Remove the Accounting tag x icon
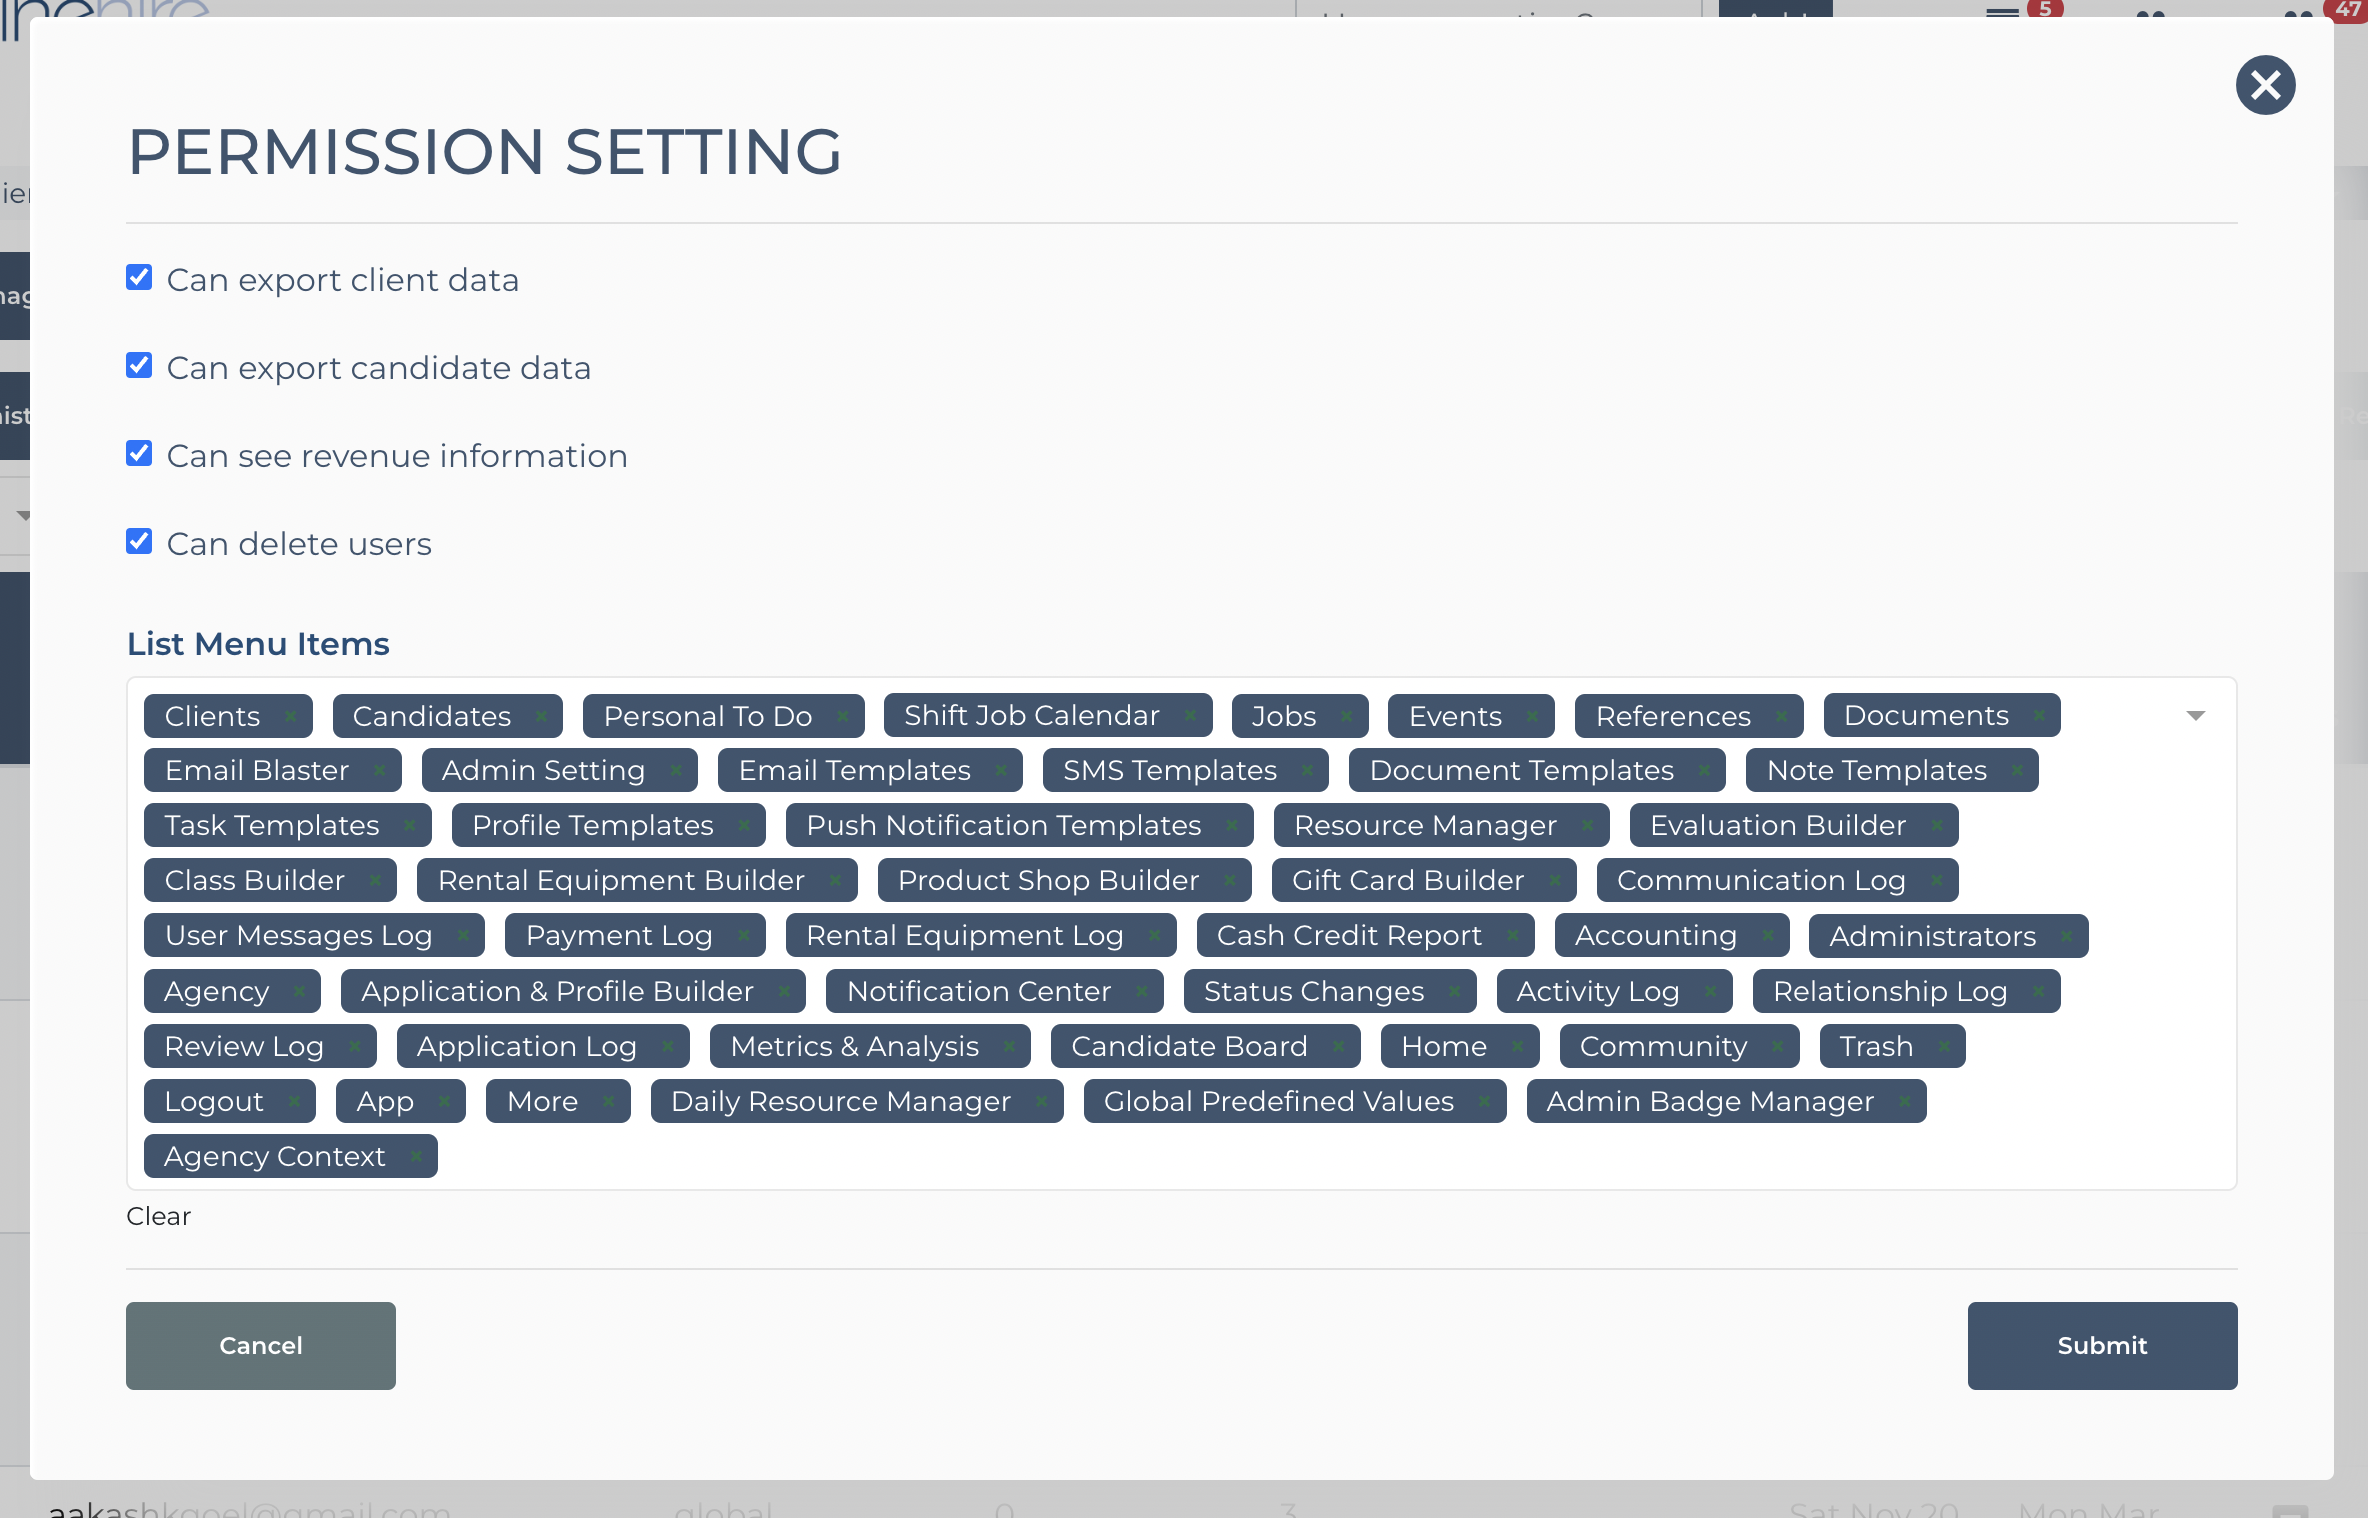This screenshot has width=2368, height=1518. (1767, 936)
